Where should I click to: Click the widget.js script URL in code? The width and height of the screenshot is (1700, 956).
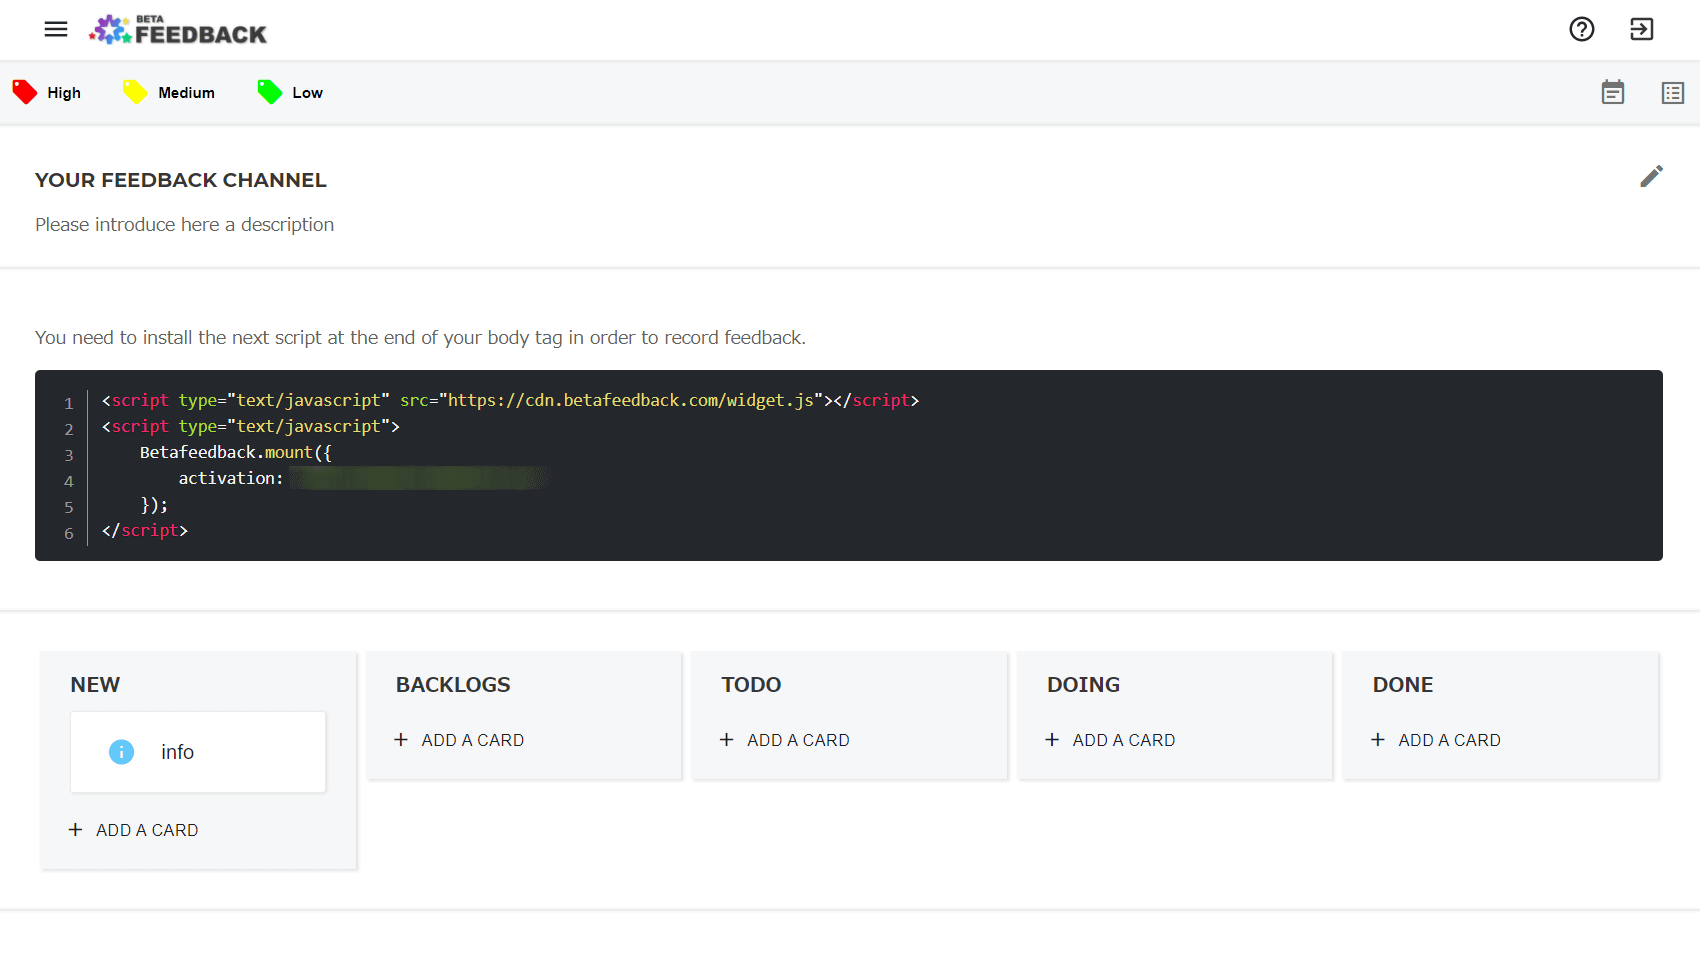click(x=631, y=400)
